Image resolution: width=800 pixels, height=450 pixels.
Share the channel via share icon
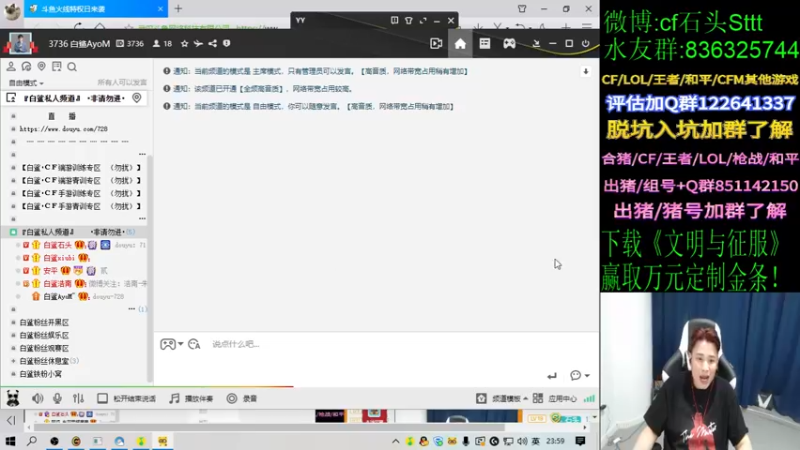(x=212, y=44)
